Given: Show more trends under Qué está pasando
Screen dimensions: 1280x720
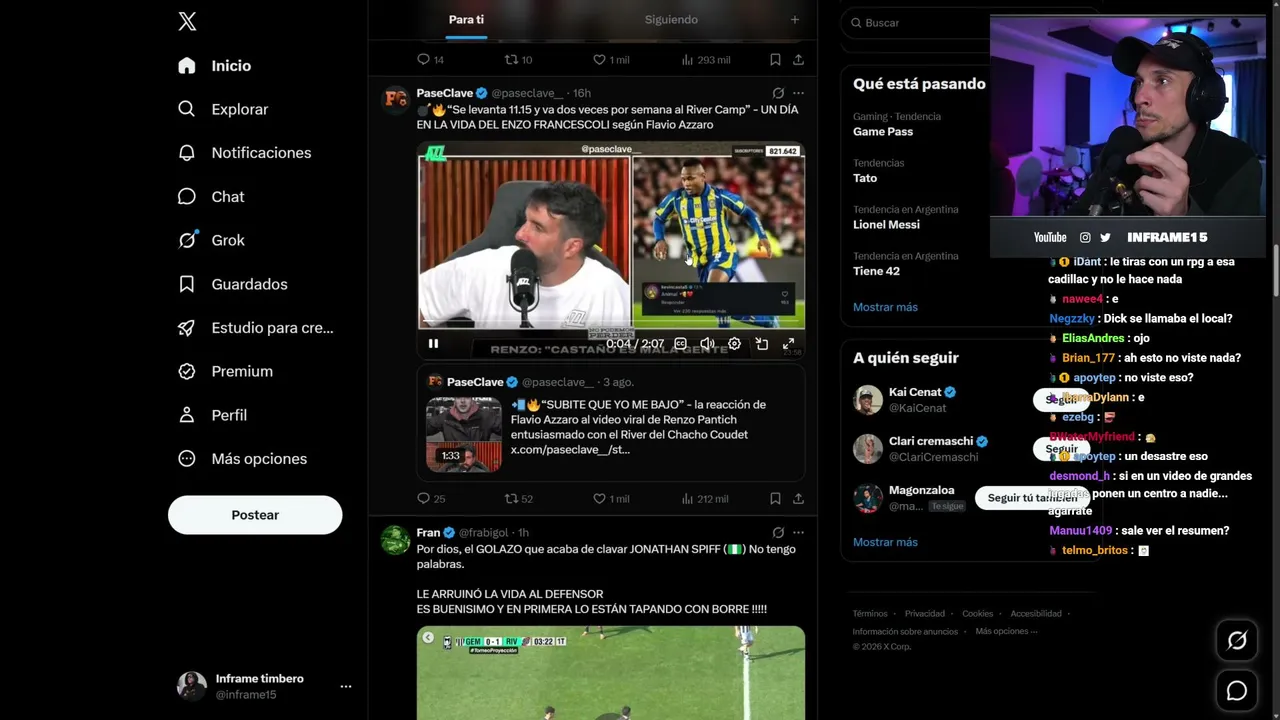Looking at the screenshot, I should tap(885, 307).
